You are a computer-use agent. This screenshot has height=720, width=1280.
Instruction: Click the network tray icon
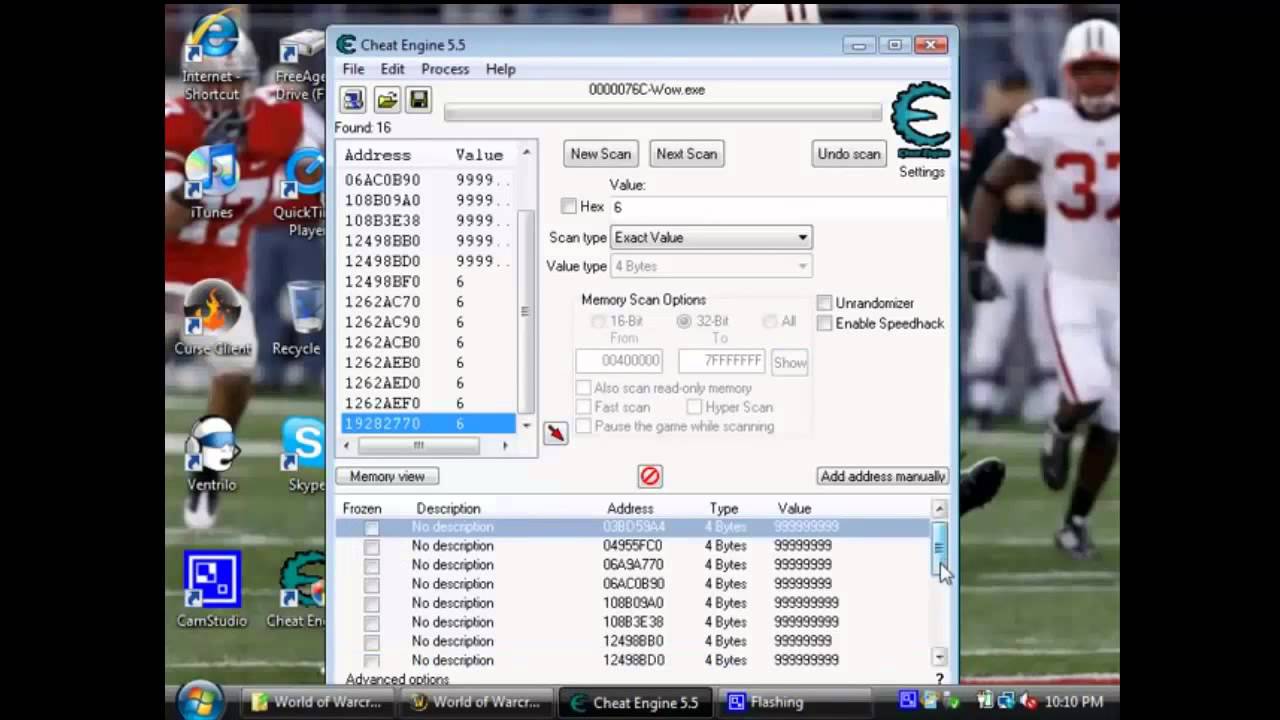(x=1006, y=702)
